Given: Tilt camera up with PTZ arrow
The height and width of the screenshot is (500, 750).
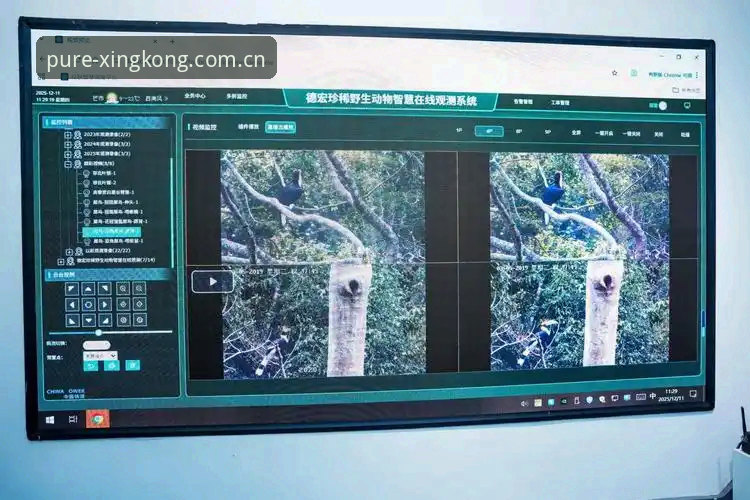Looking at the screenshot, I should pos(88,289).
